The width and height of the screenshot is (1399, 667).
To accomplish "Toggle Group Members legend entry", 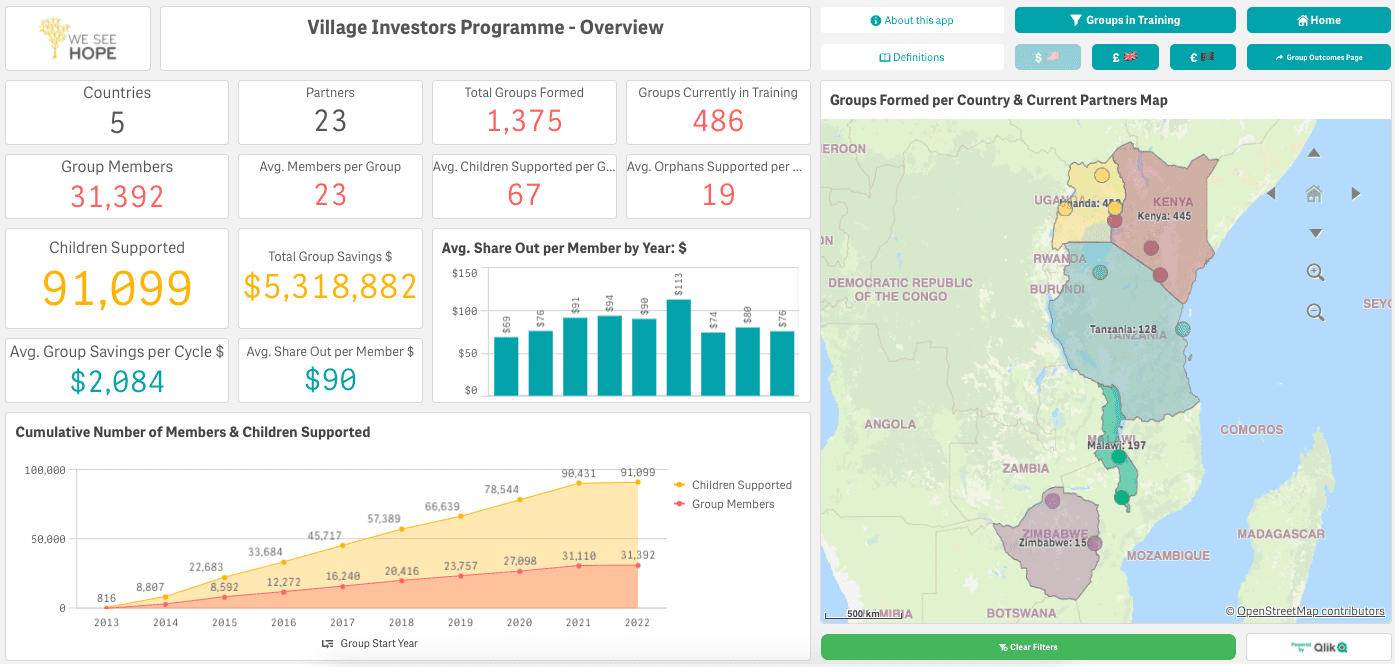I will click(x=725, y=504).
